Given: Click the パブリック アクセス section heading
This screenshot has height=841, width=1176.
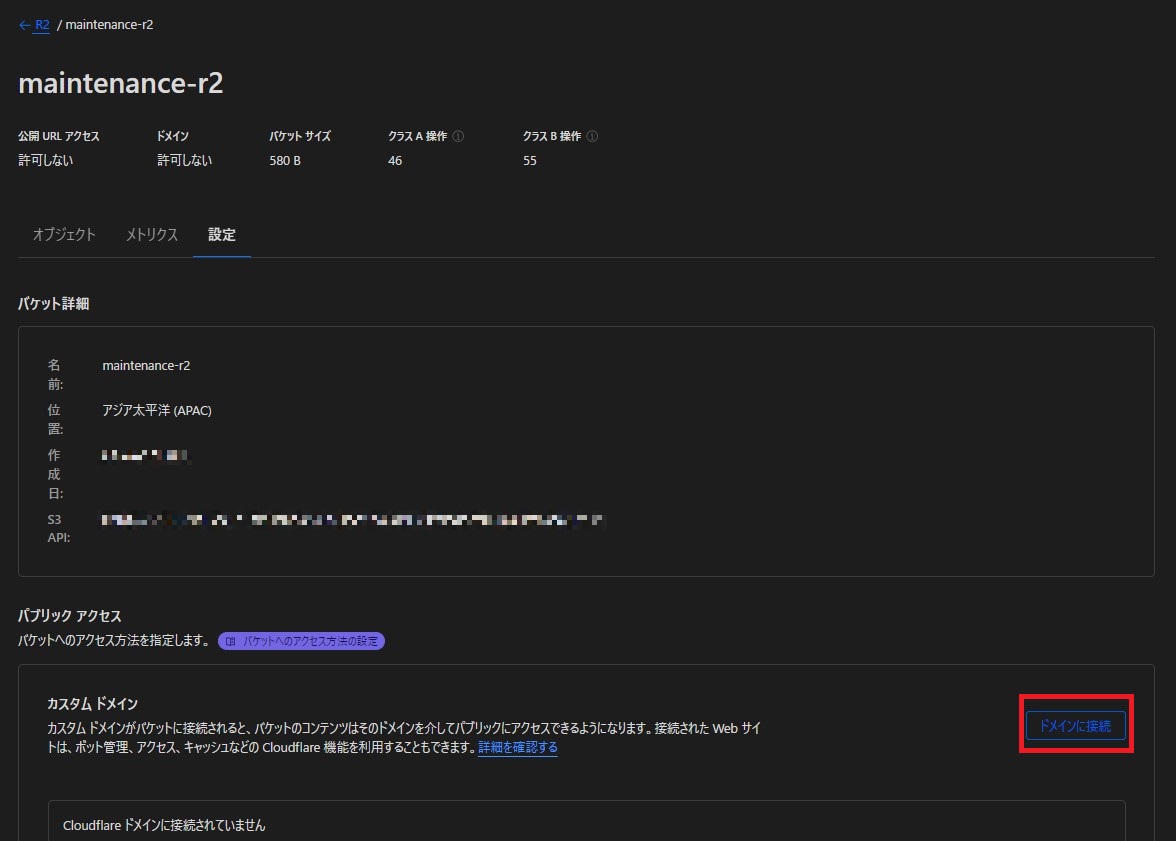Looking at the screenshot, I should click(70, 616).
